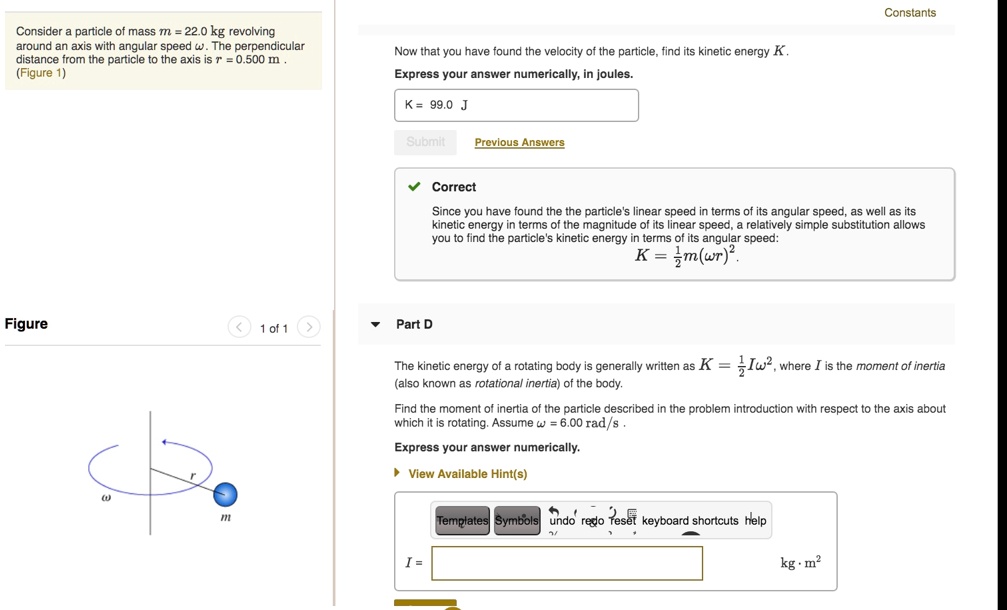This screenshot has width=1007, height=610.
Task: Click the grayed-out Submit button
Action: [x=425, y=142]
